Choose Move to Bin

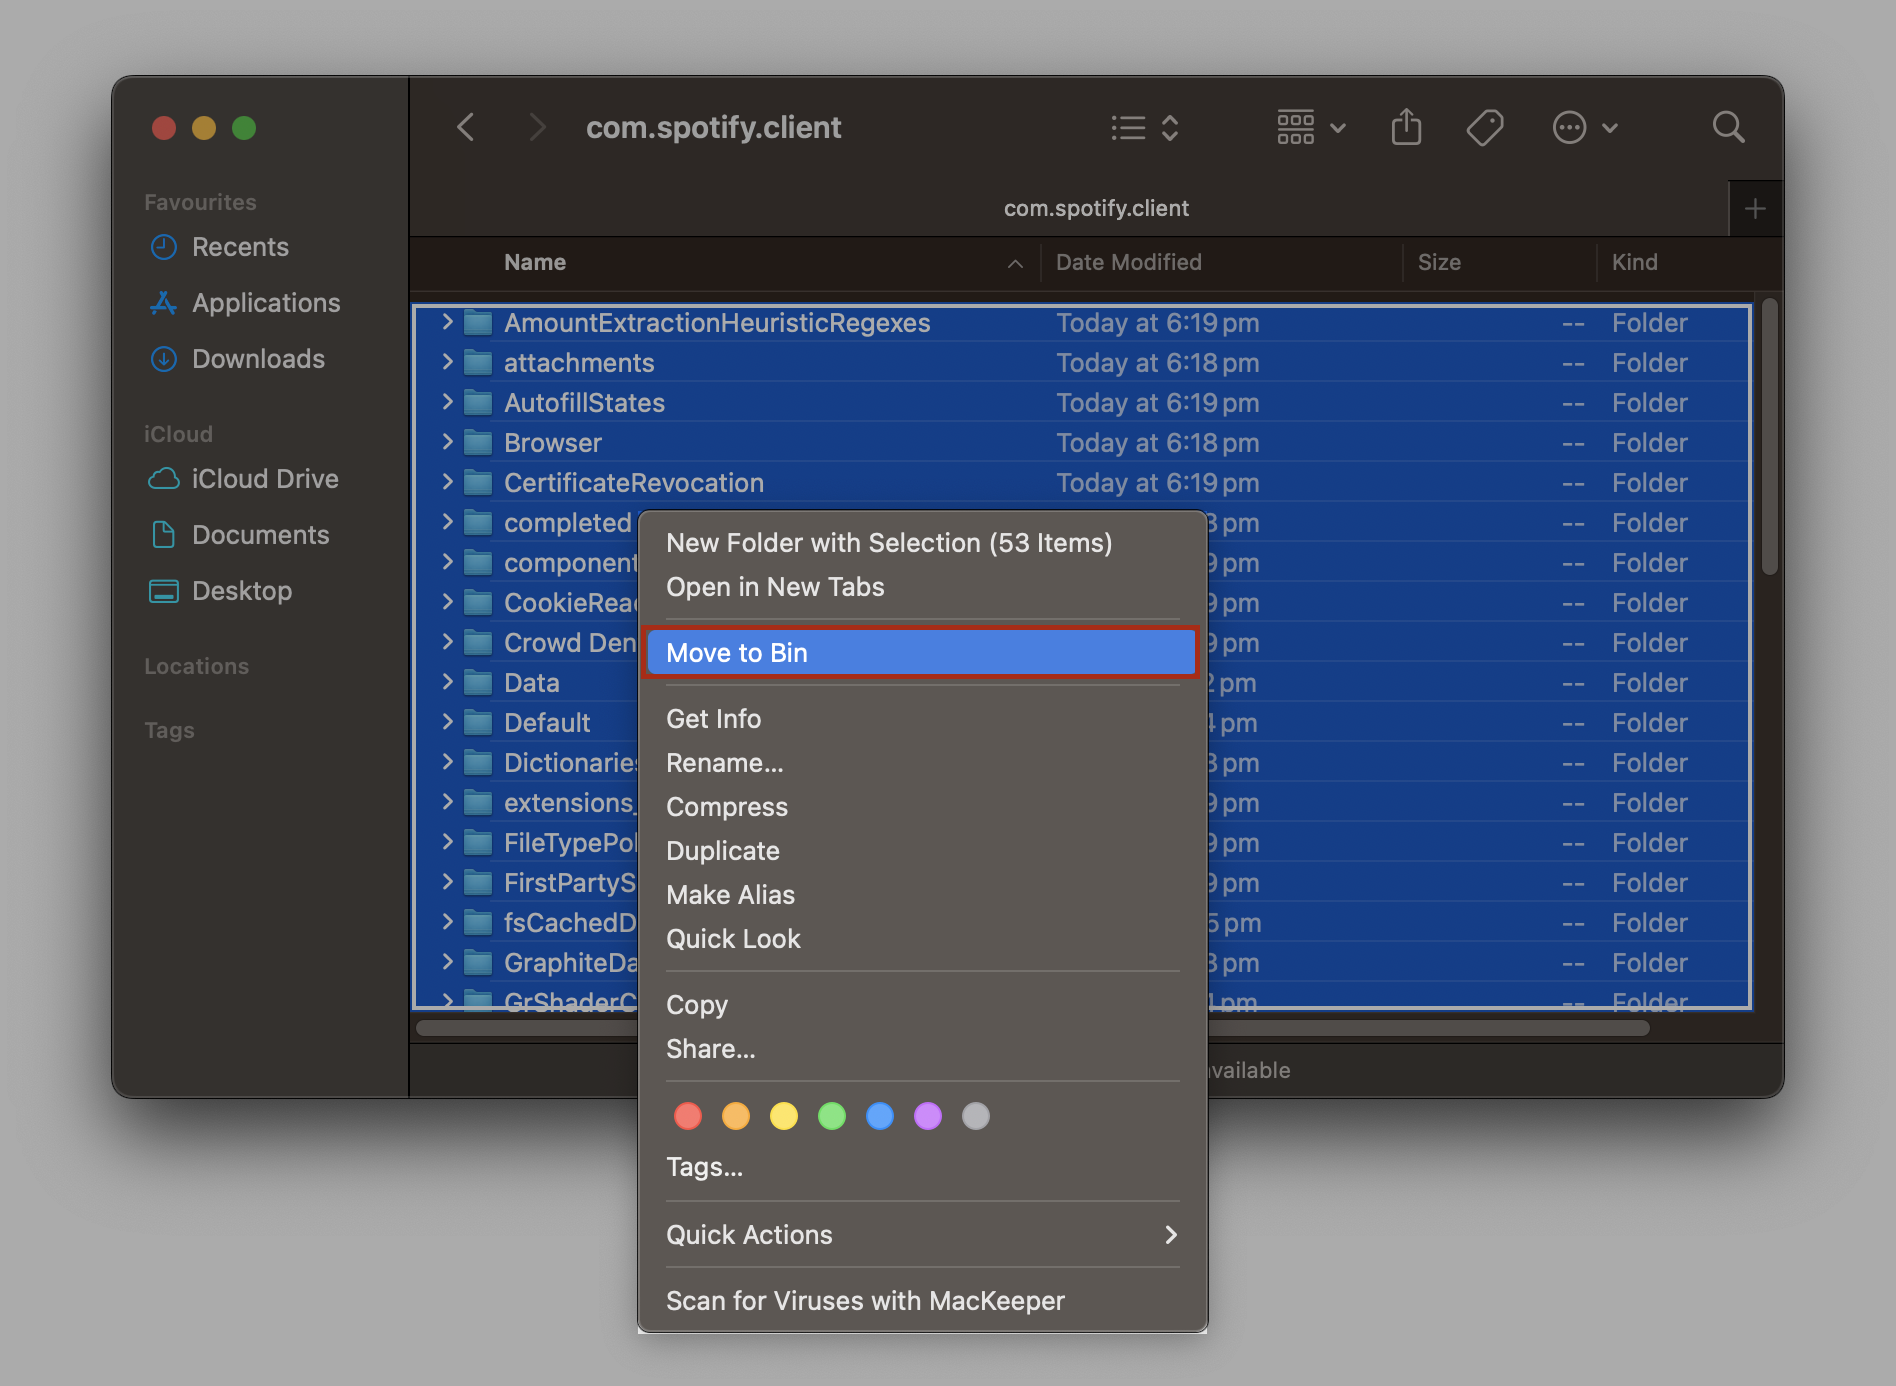click(921, 653)
